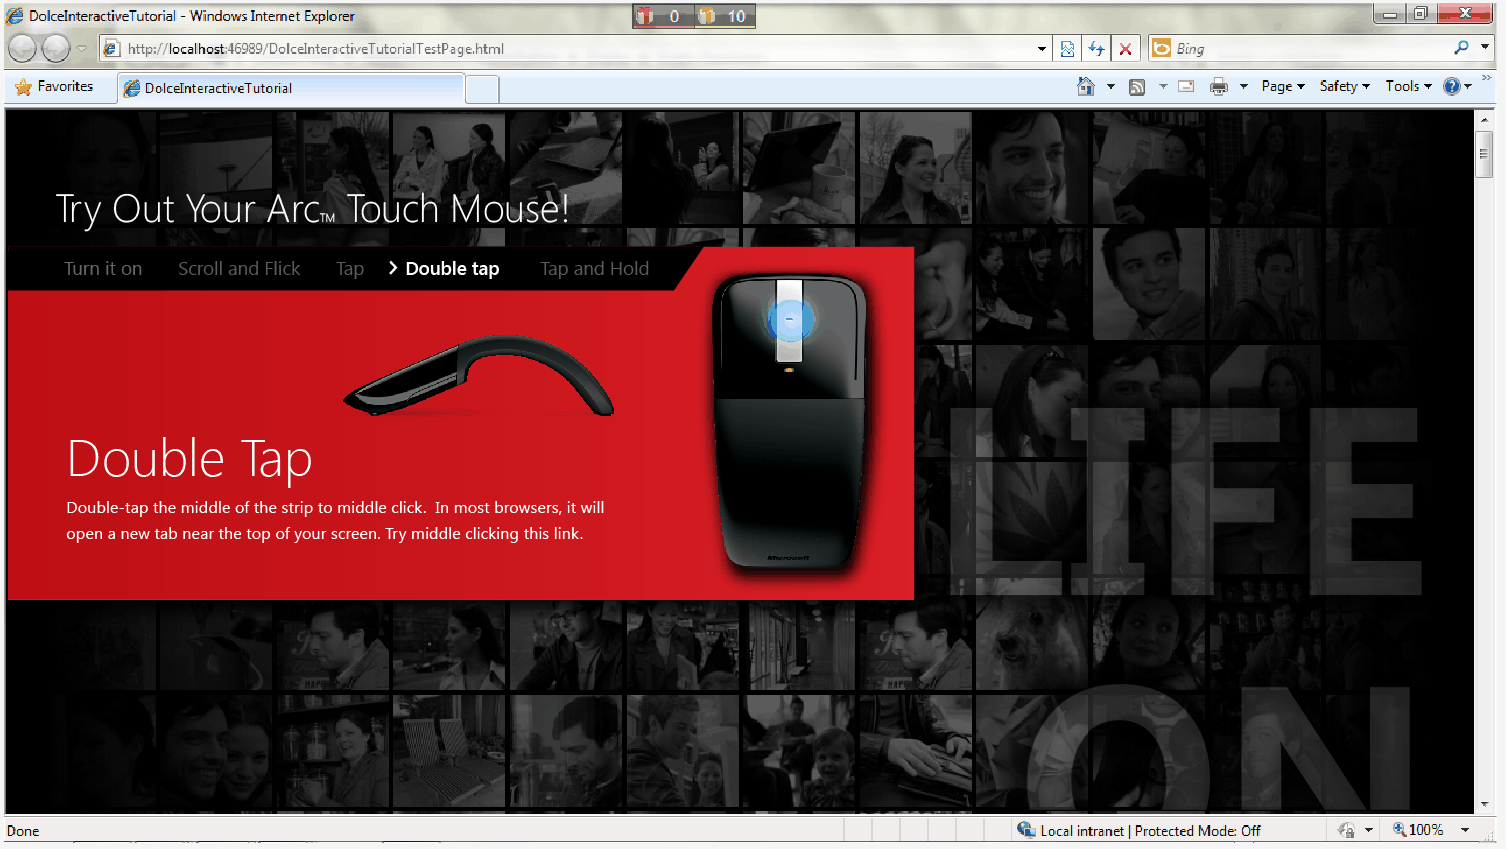Image resolution: width=1506 pixels, height=849 pixels.
Task: Switch to the Scroll and Flick step
Action: tap(239, 269)
